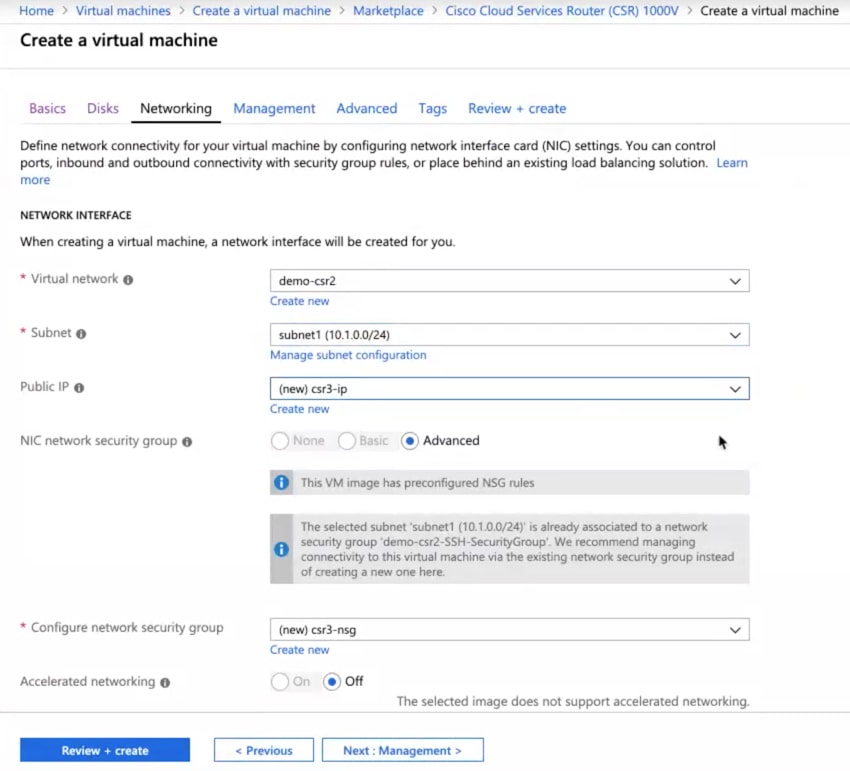The image size is (850, 771).
Task: Open the Virtual network dropdown
Action: [x=509, y=281]
